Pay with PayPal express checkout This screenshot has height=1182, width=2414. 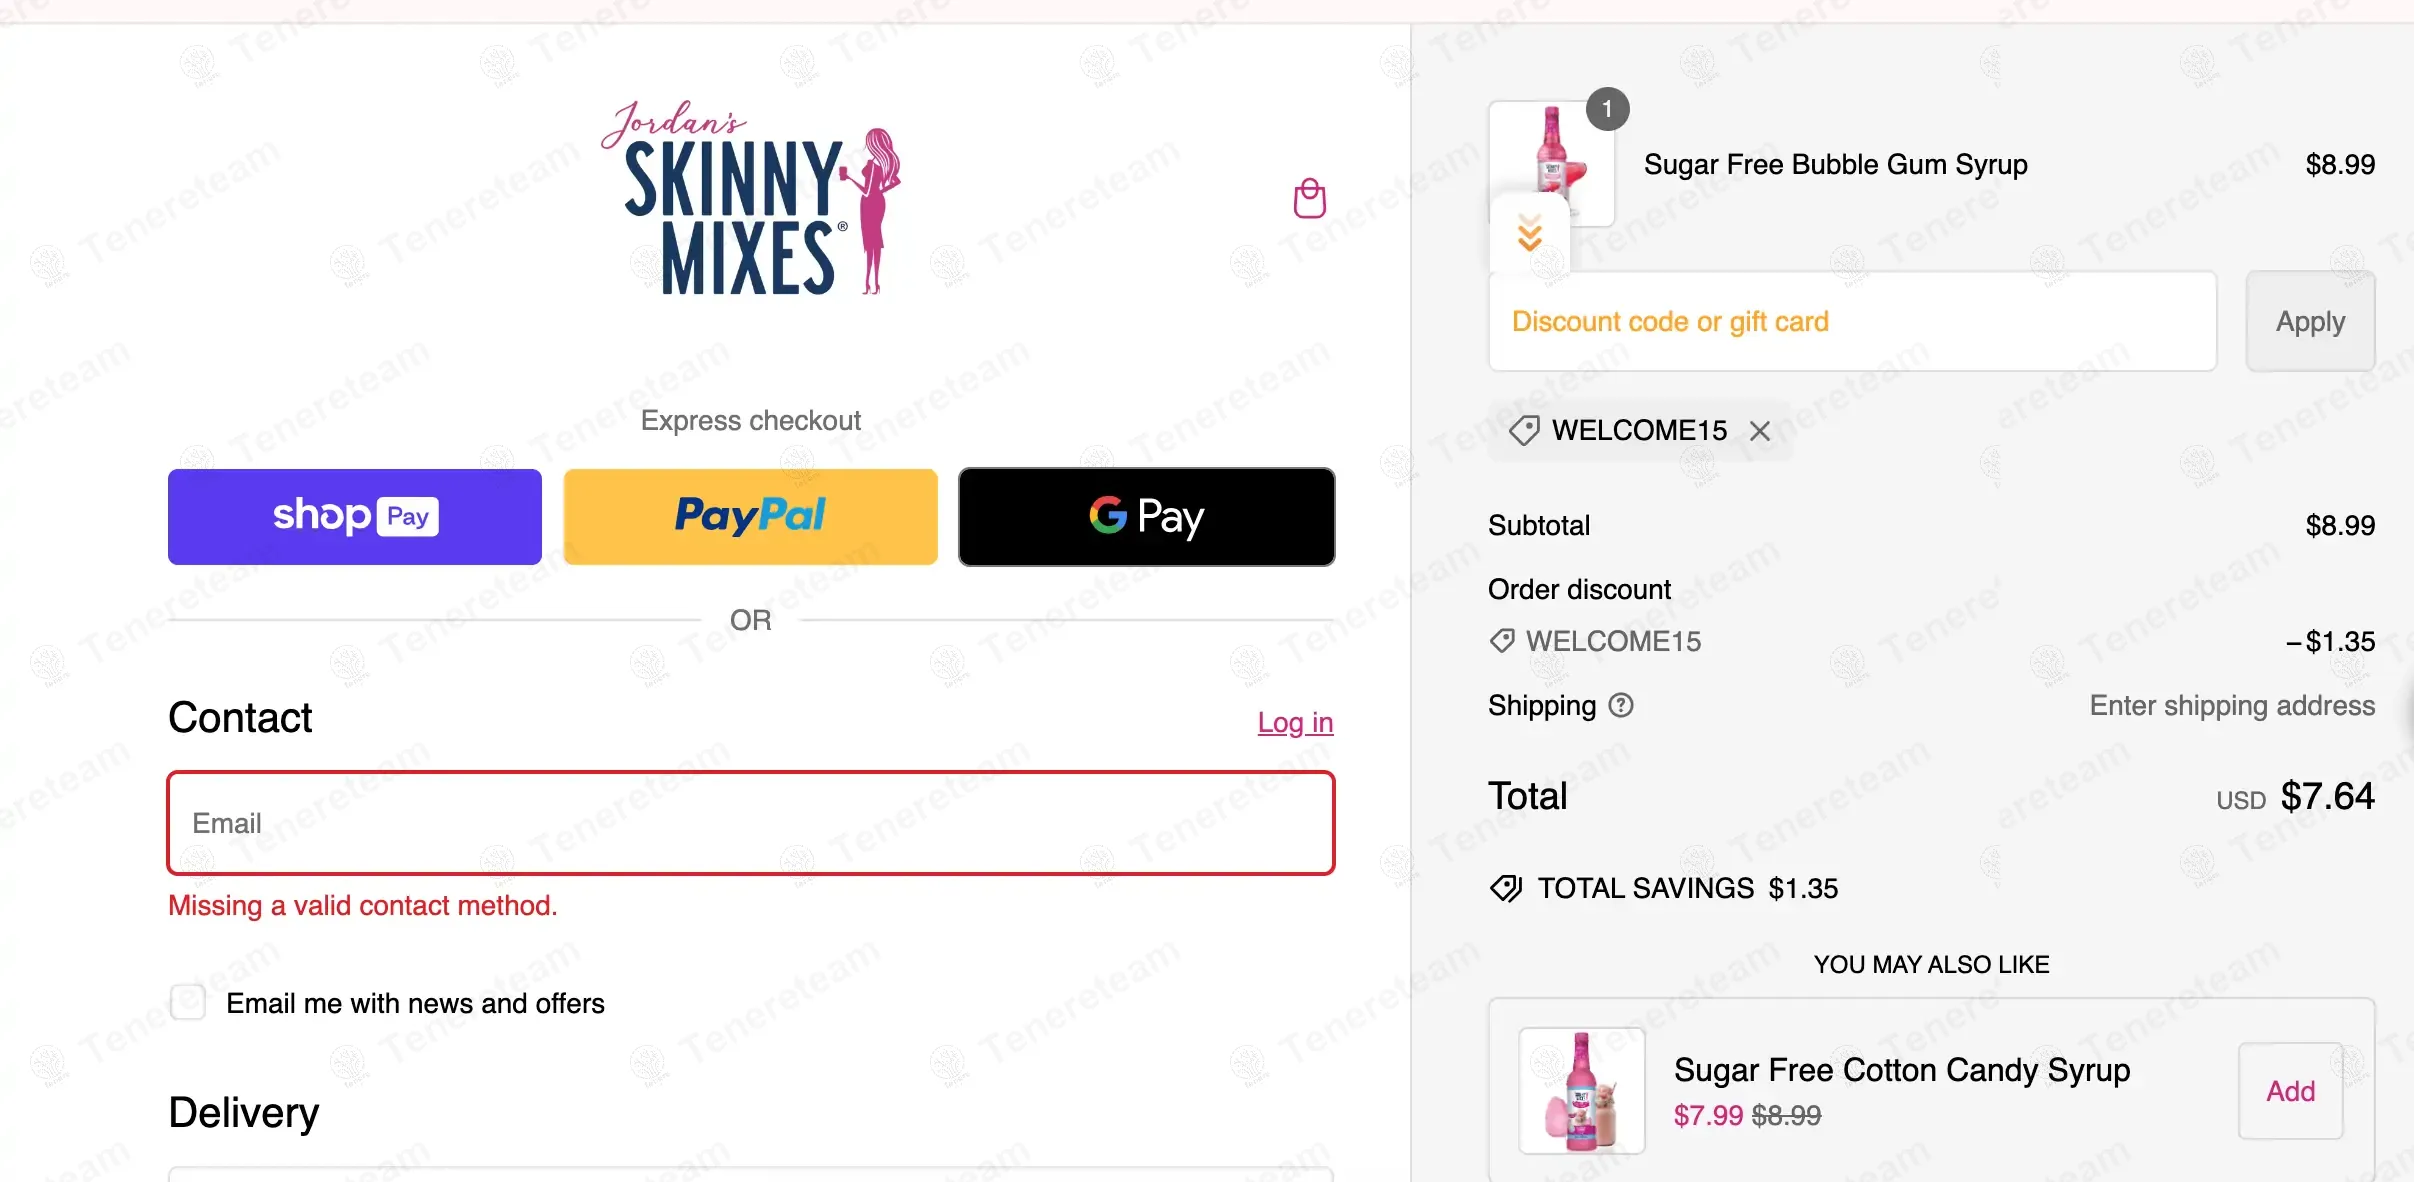[x=750, y=516]
